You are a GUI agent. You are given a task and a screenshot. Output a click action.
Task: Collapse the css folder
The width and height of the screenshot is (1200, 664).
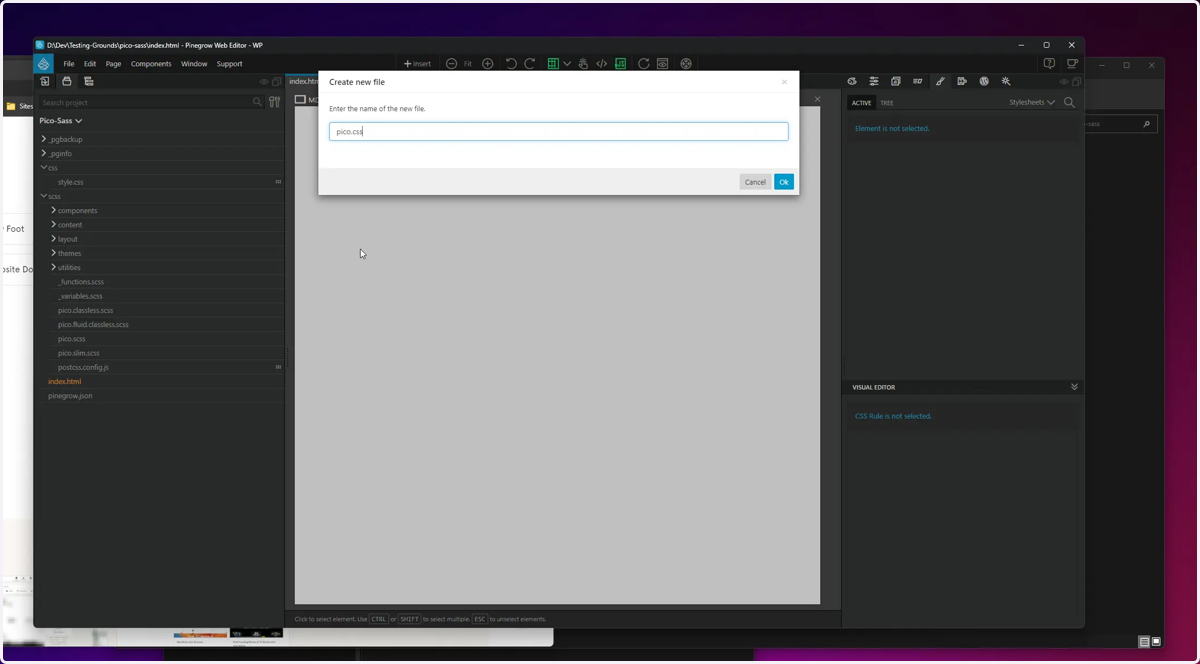click(44, 167)
